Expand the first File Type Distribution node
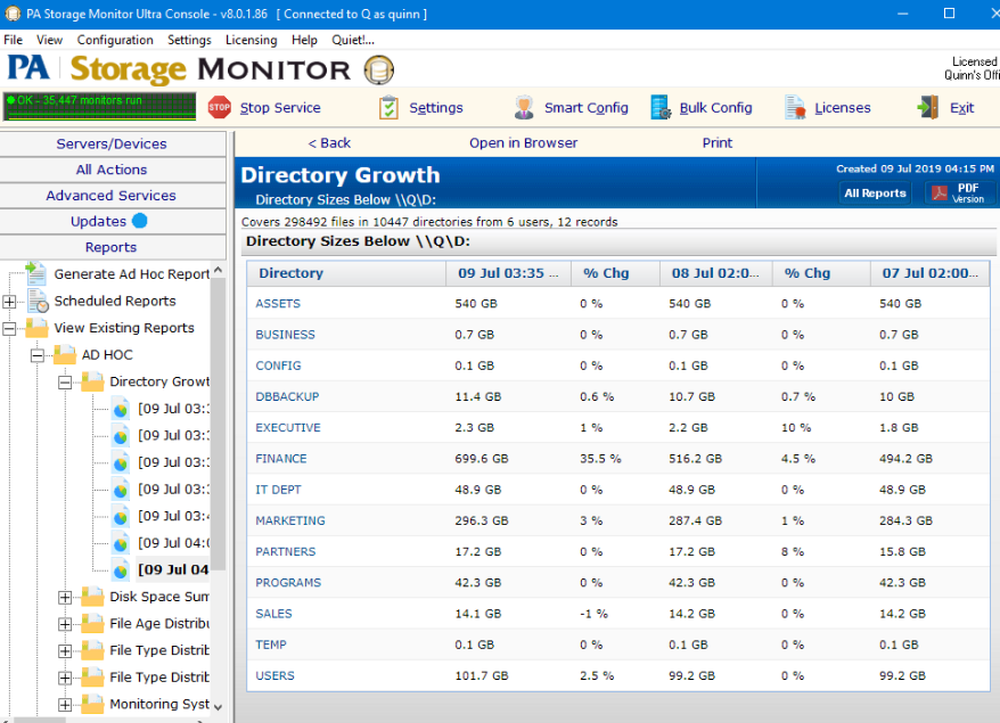 (65, 651)
